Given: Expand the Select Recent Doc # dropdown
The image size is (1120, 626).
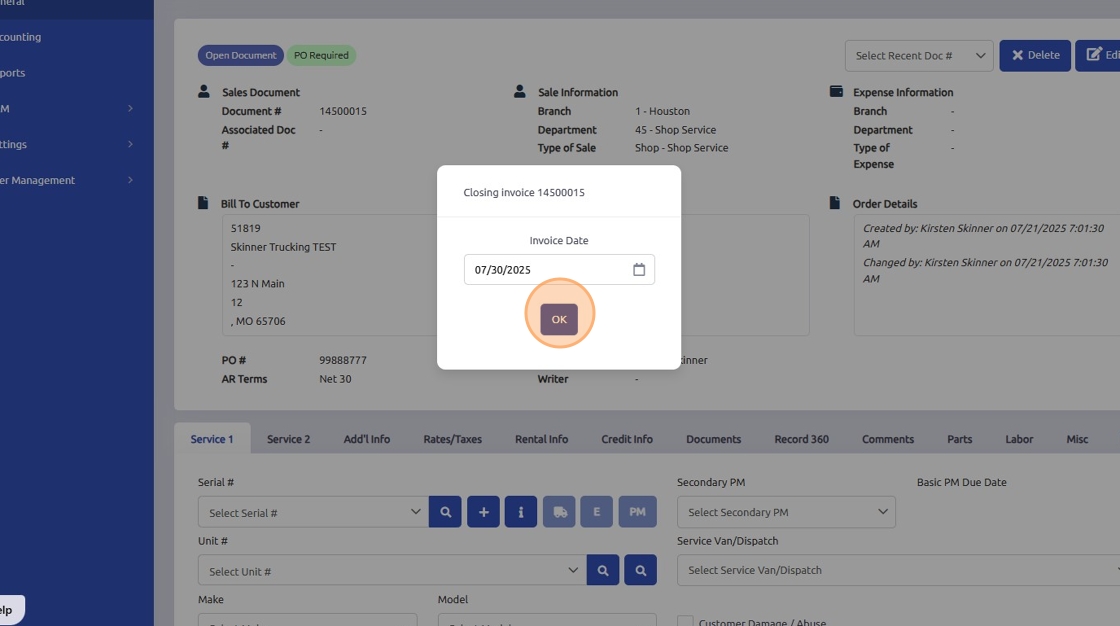Looking at the screenshot, I should tap(918, 56).
